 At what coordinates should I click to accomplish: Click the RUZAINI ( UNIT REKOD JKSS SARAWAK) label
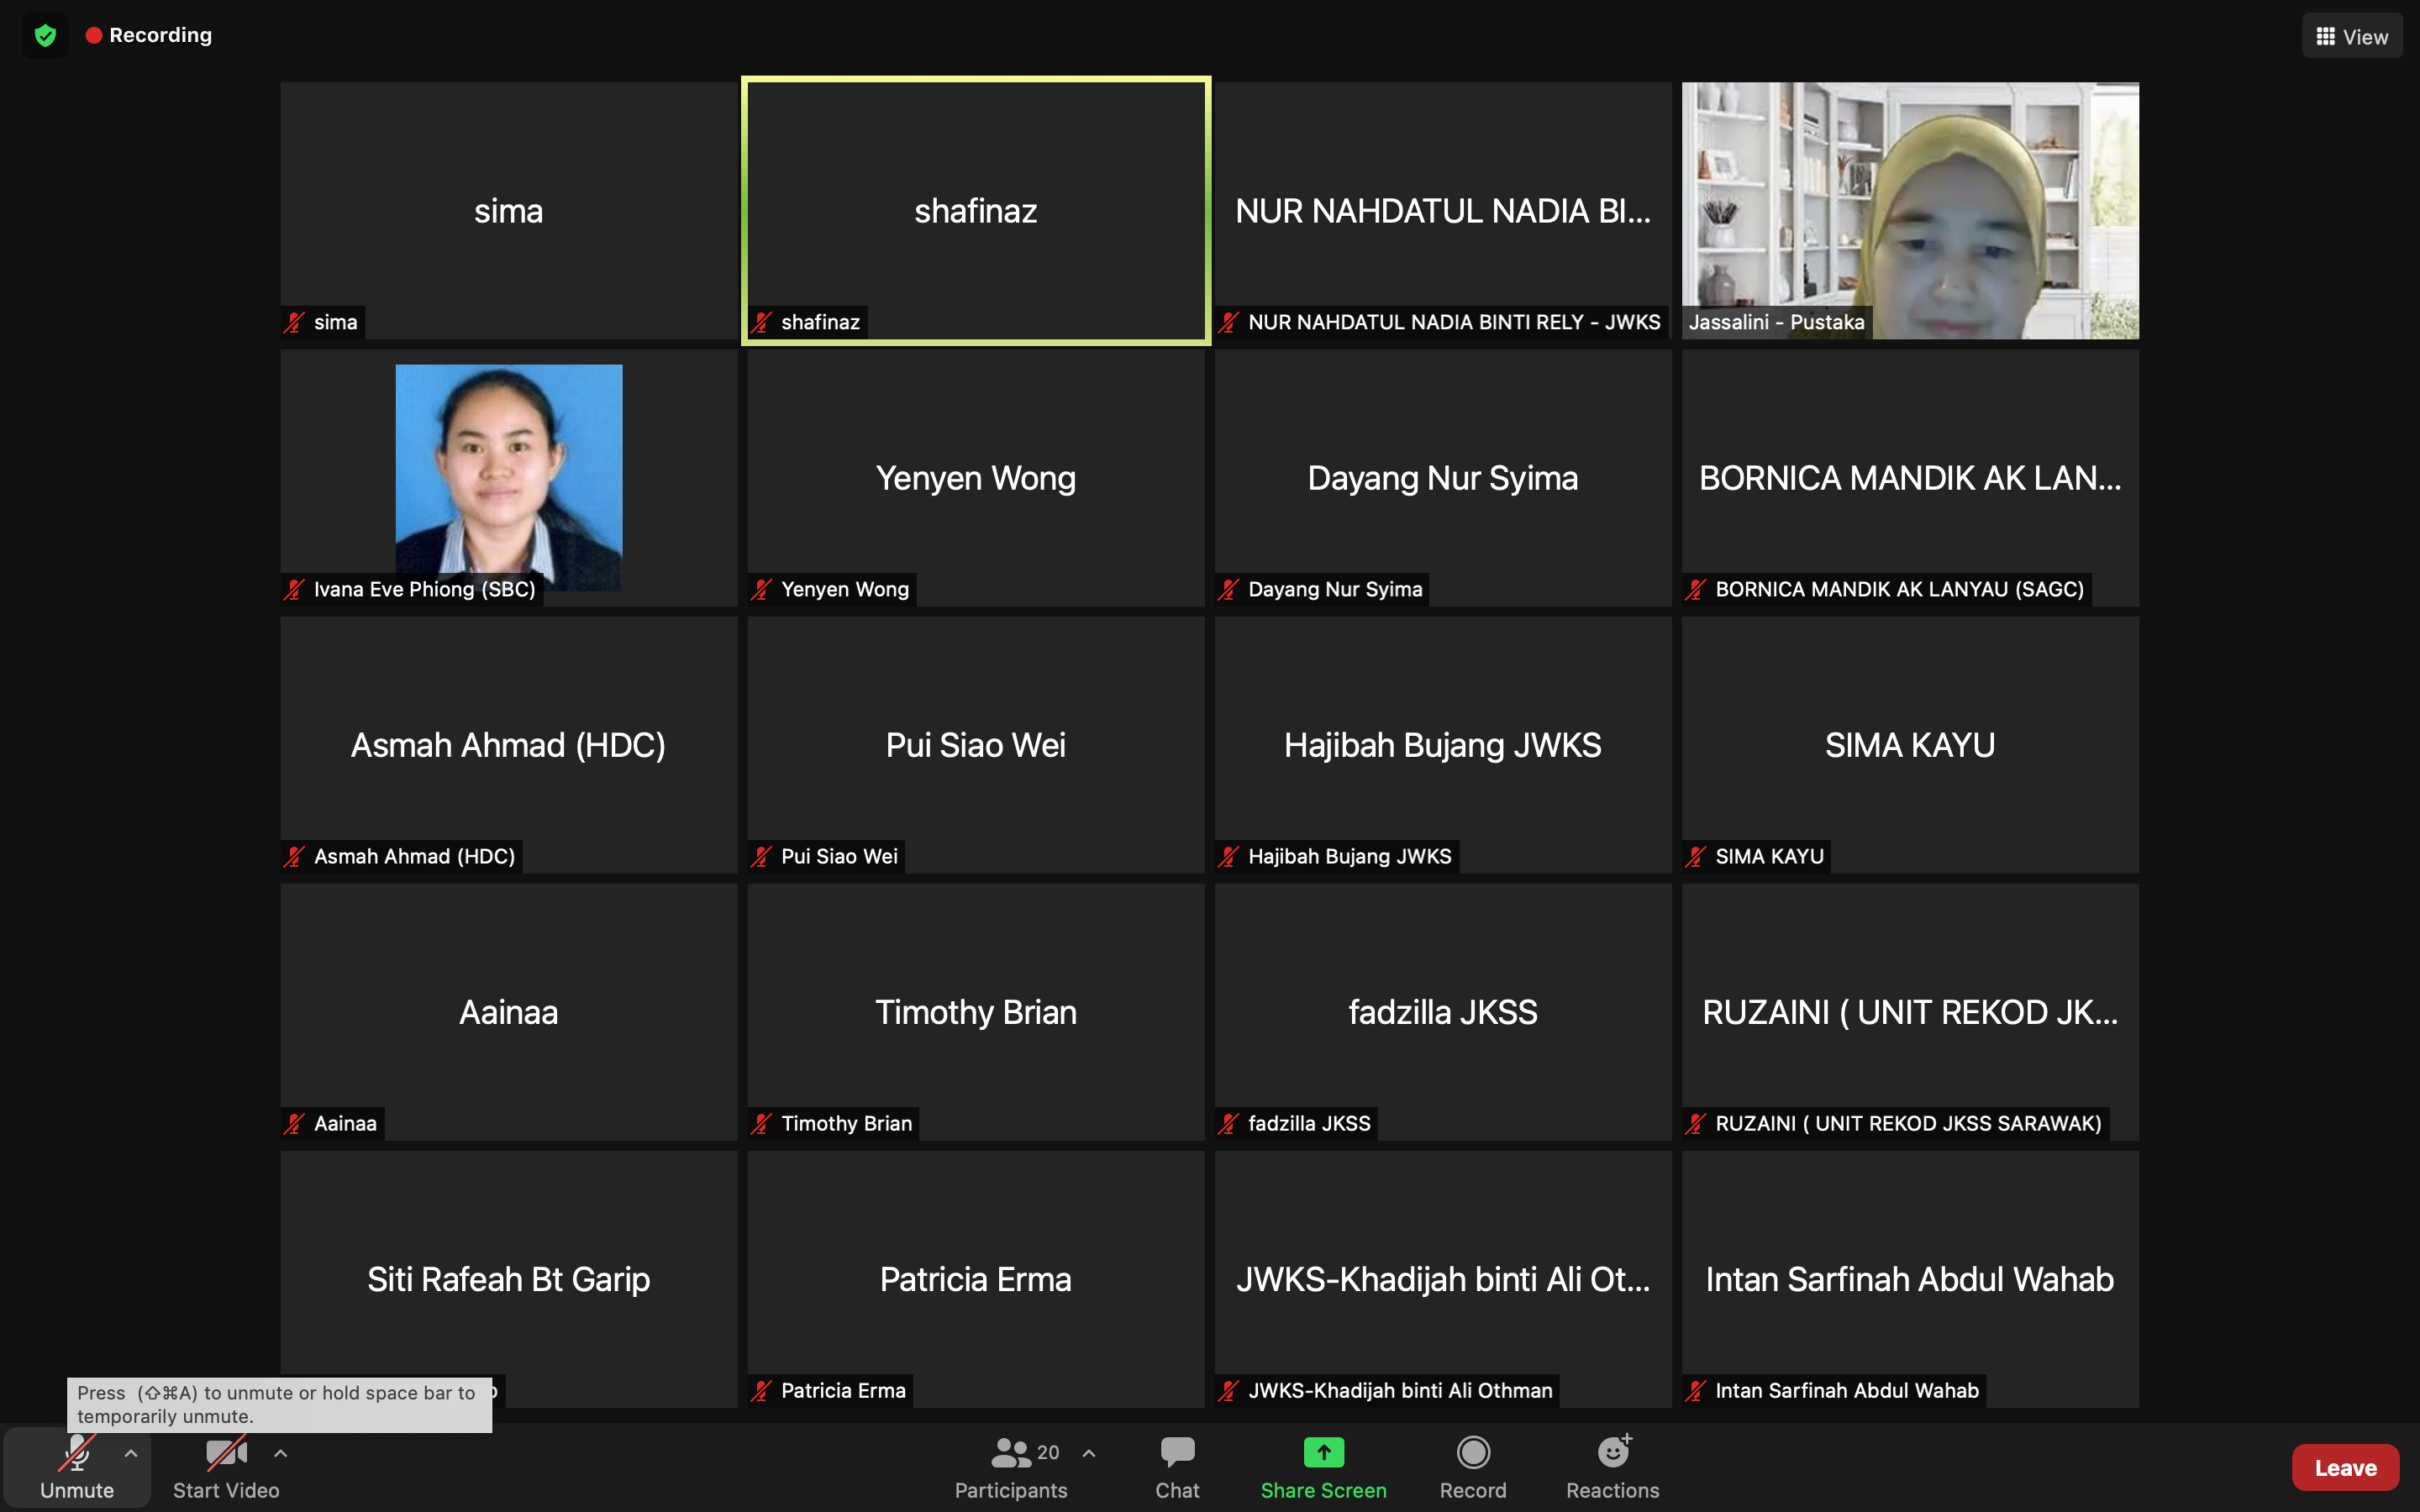coord(1908,1123)
